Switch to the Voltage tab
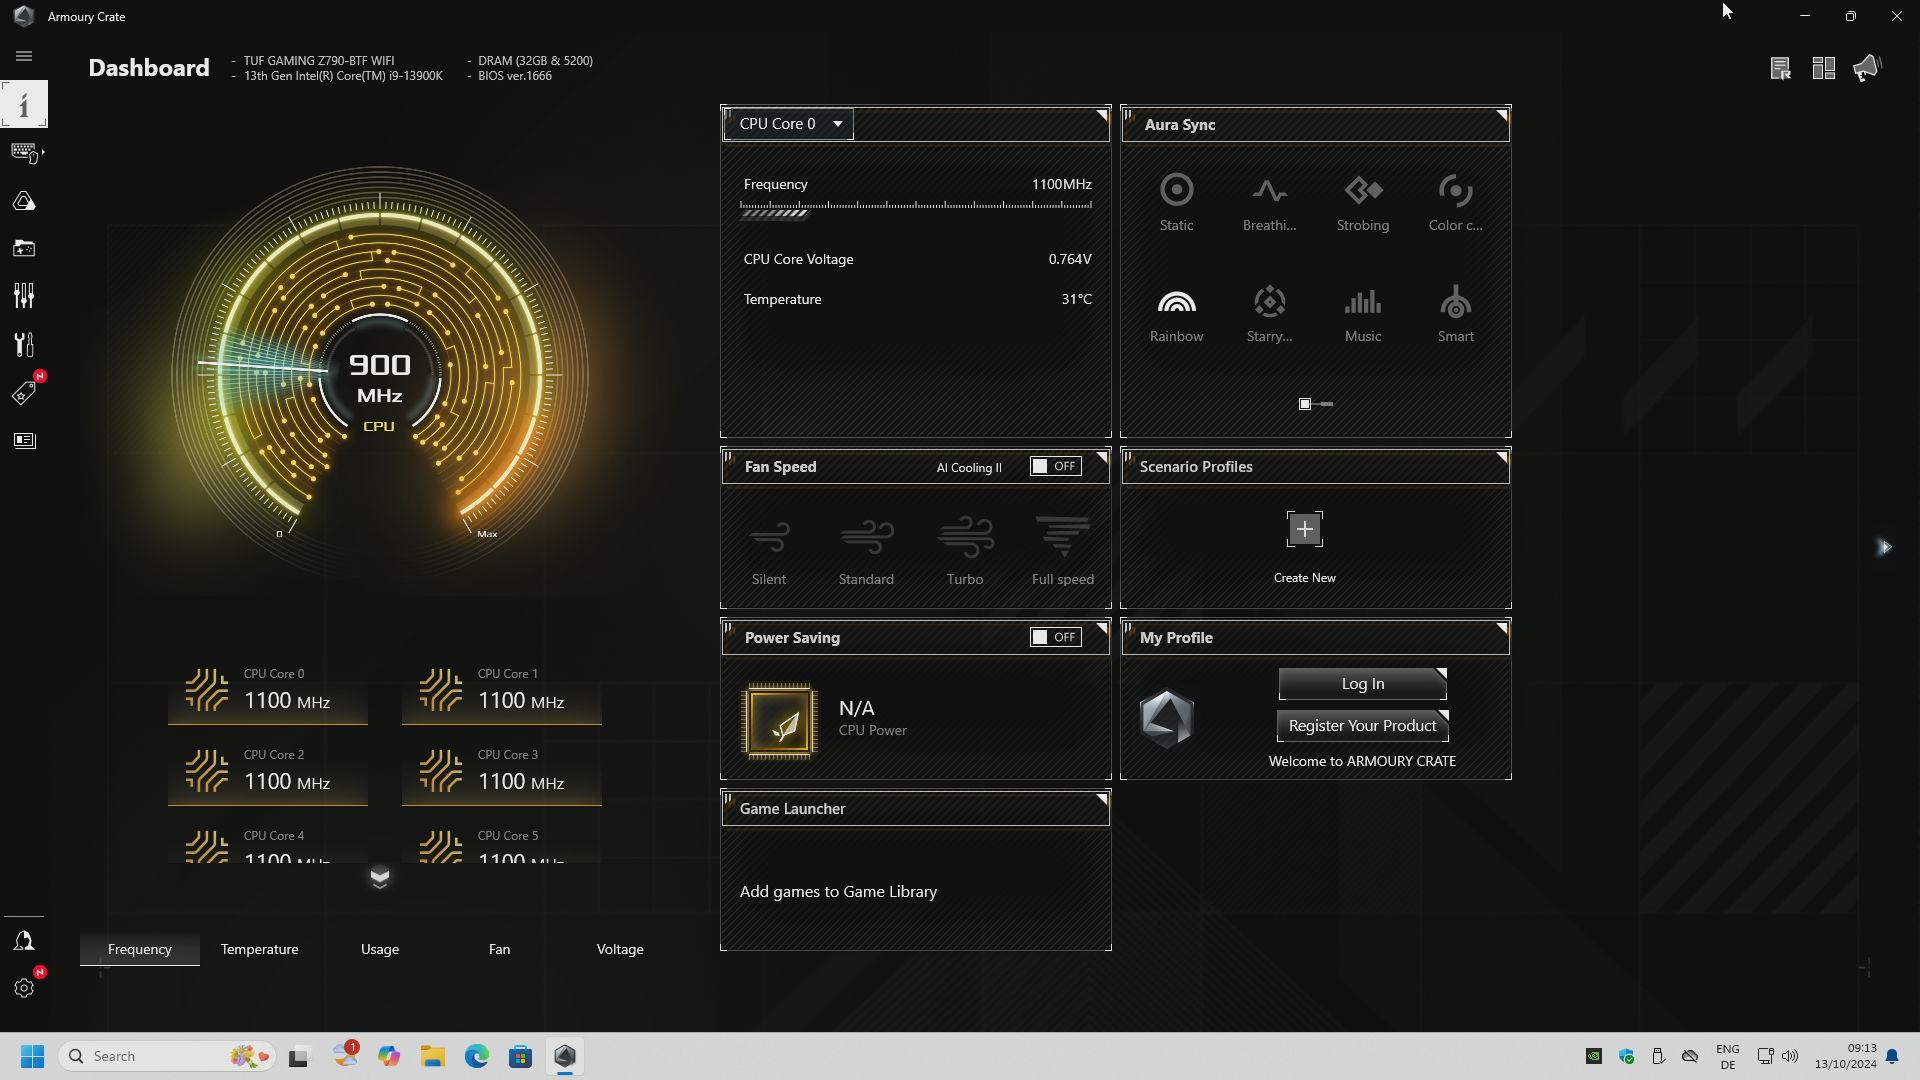 click(x=620, y=949)
